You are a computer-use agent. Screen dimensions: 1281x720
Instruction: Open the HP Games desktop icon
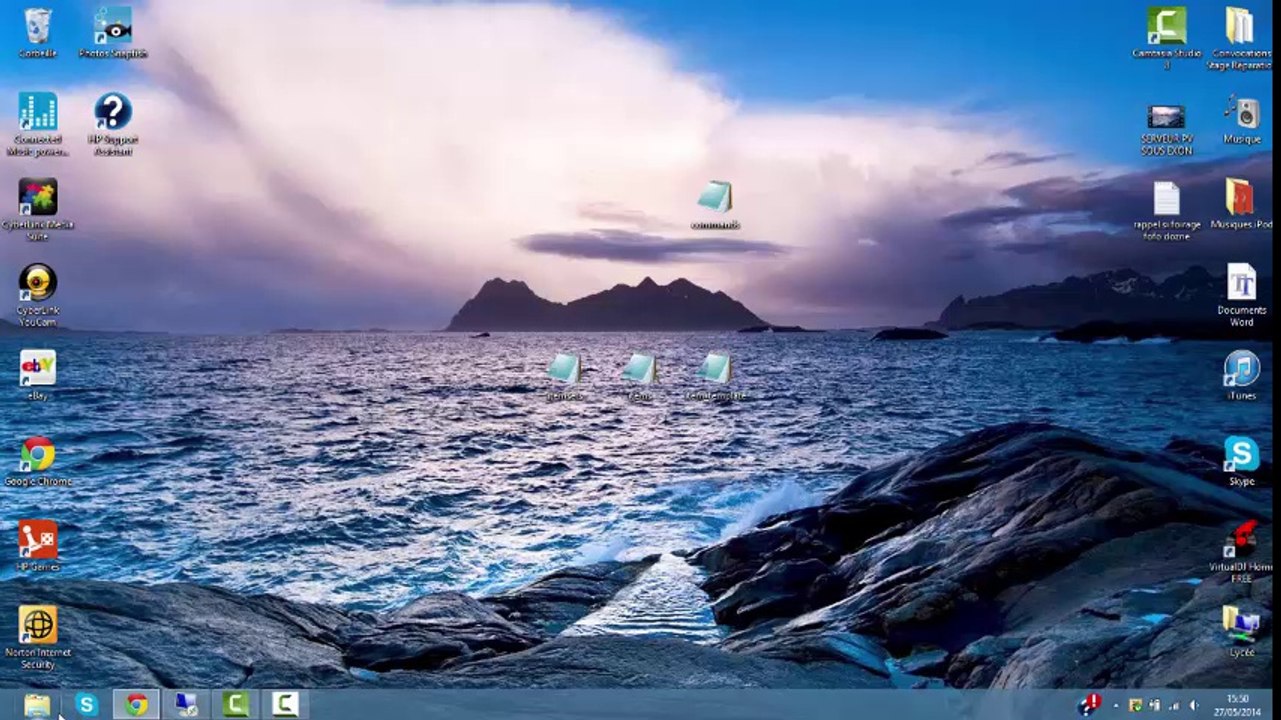tap(37, 547)
